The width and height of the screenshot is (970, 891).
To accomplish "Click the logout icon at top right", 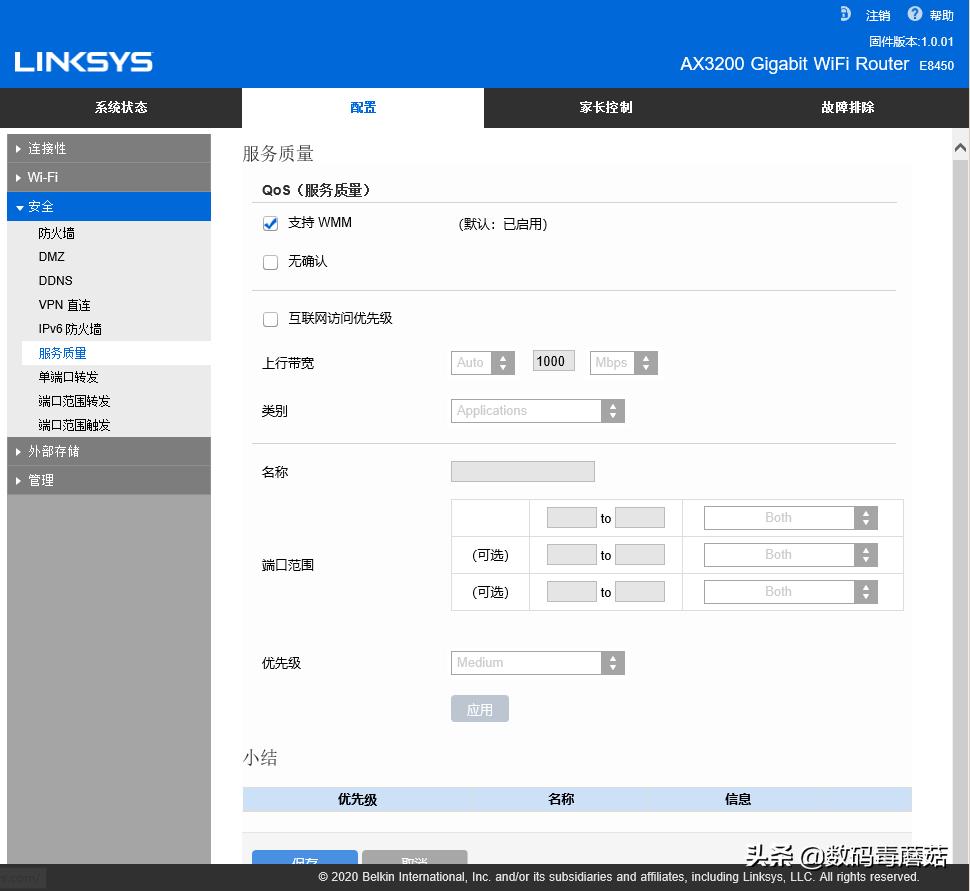I will click(x=847, y=15).
